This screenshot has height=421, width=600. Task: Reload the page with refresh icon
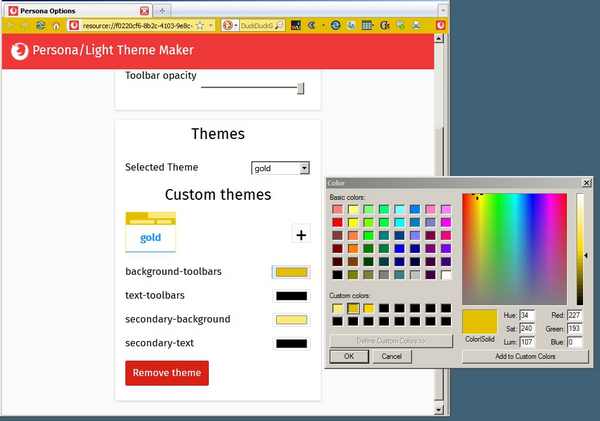(41, 26)
